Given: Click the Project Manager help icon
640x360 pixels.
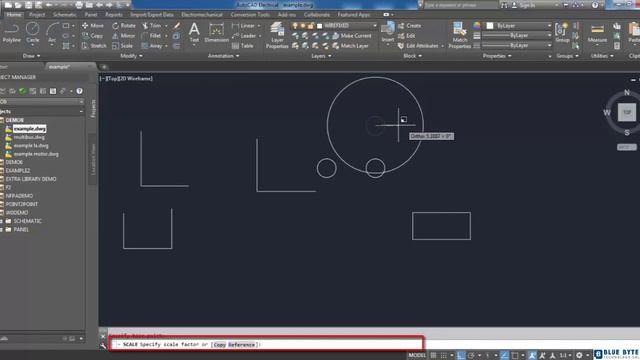Looking at the screenshot, I should coord(79,91).
